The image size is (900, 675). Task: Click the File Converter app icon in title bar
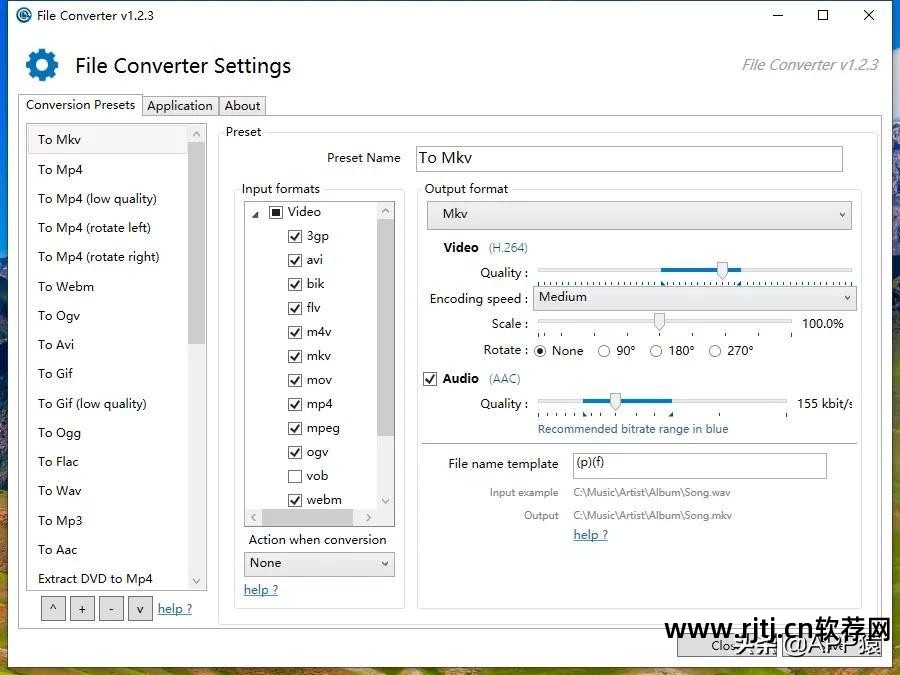(24, 15)
